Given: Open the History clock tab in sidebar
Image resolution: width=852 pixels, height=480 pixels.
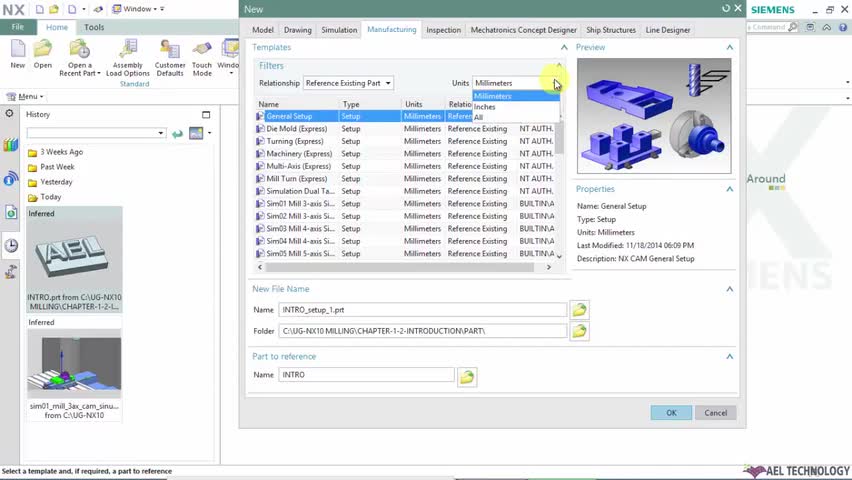Looking at the screenshot, I should pyautogui.click(x=11, y=246).
